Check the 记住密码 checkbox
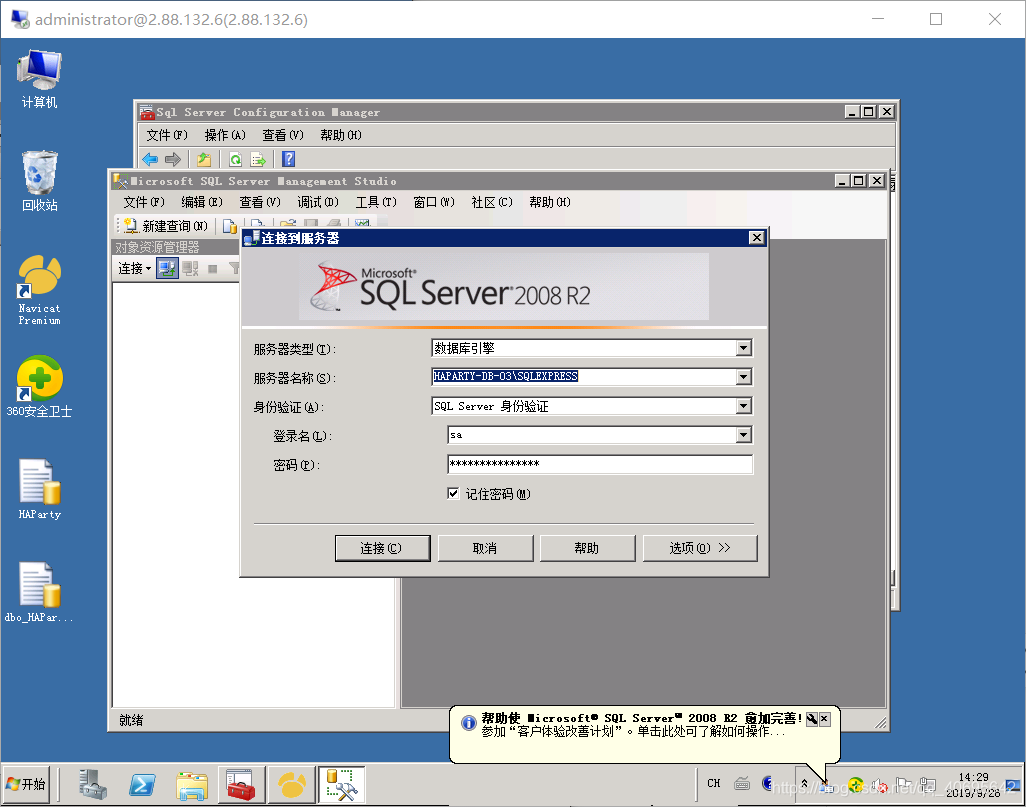1026x807 pixels. tap(454, 493)
